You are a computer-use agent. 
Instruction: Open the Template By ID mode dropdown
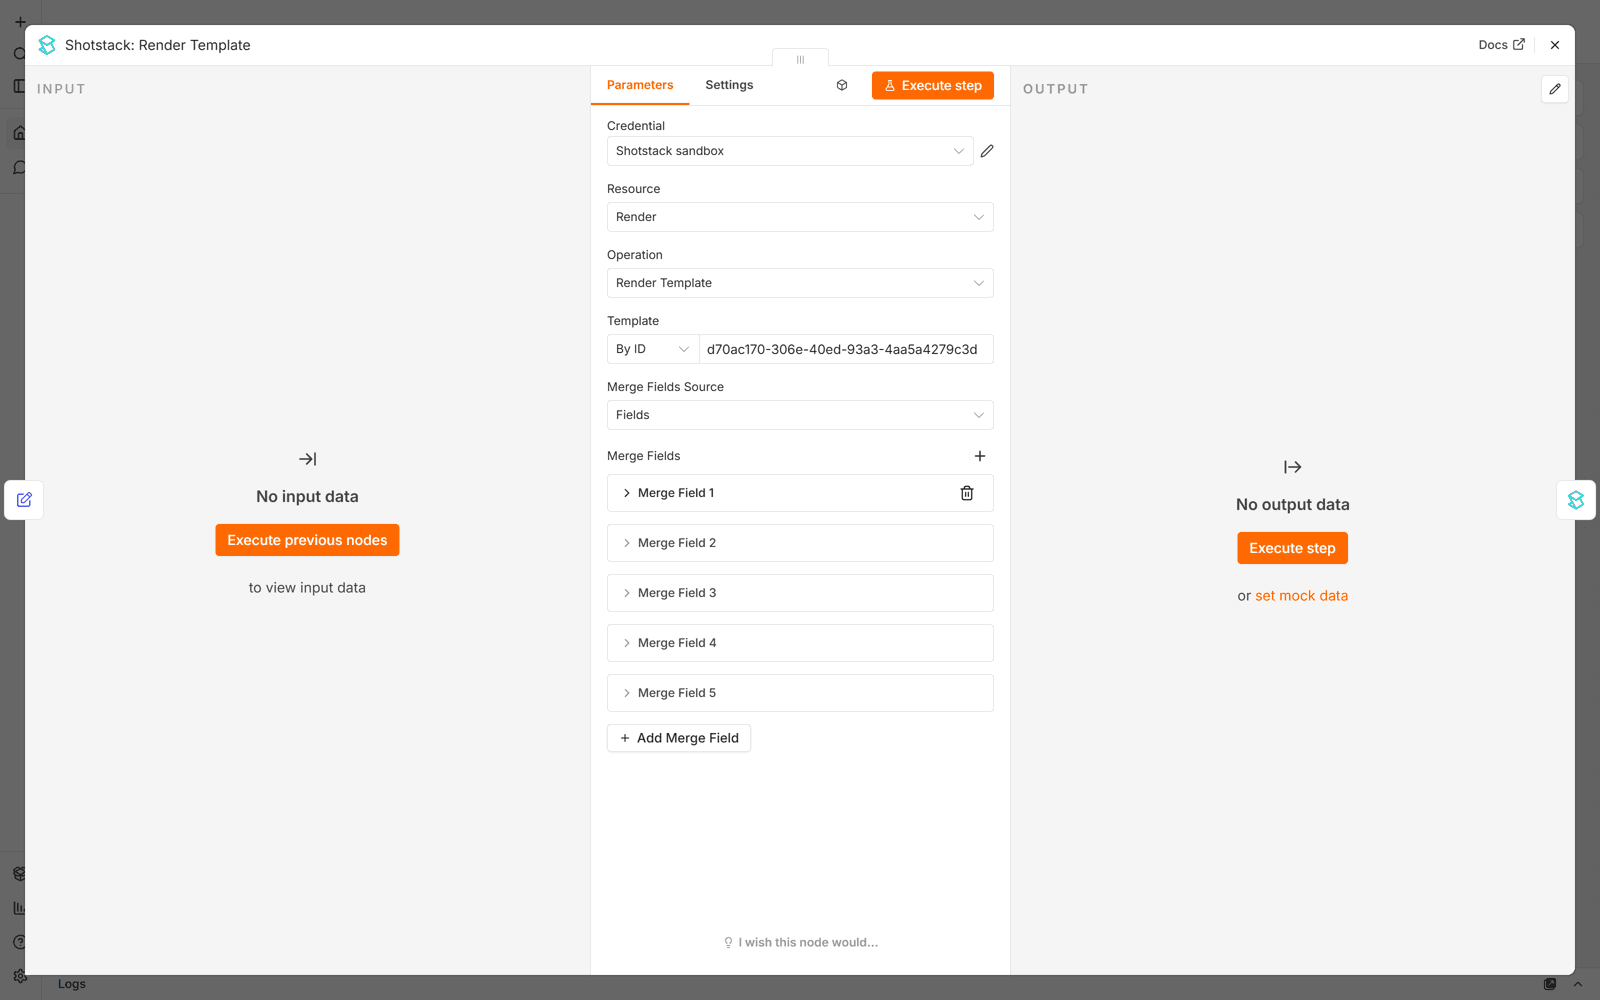(x=653, y=349)
